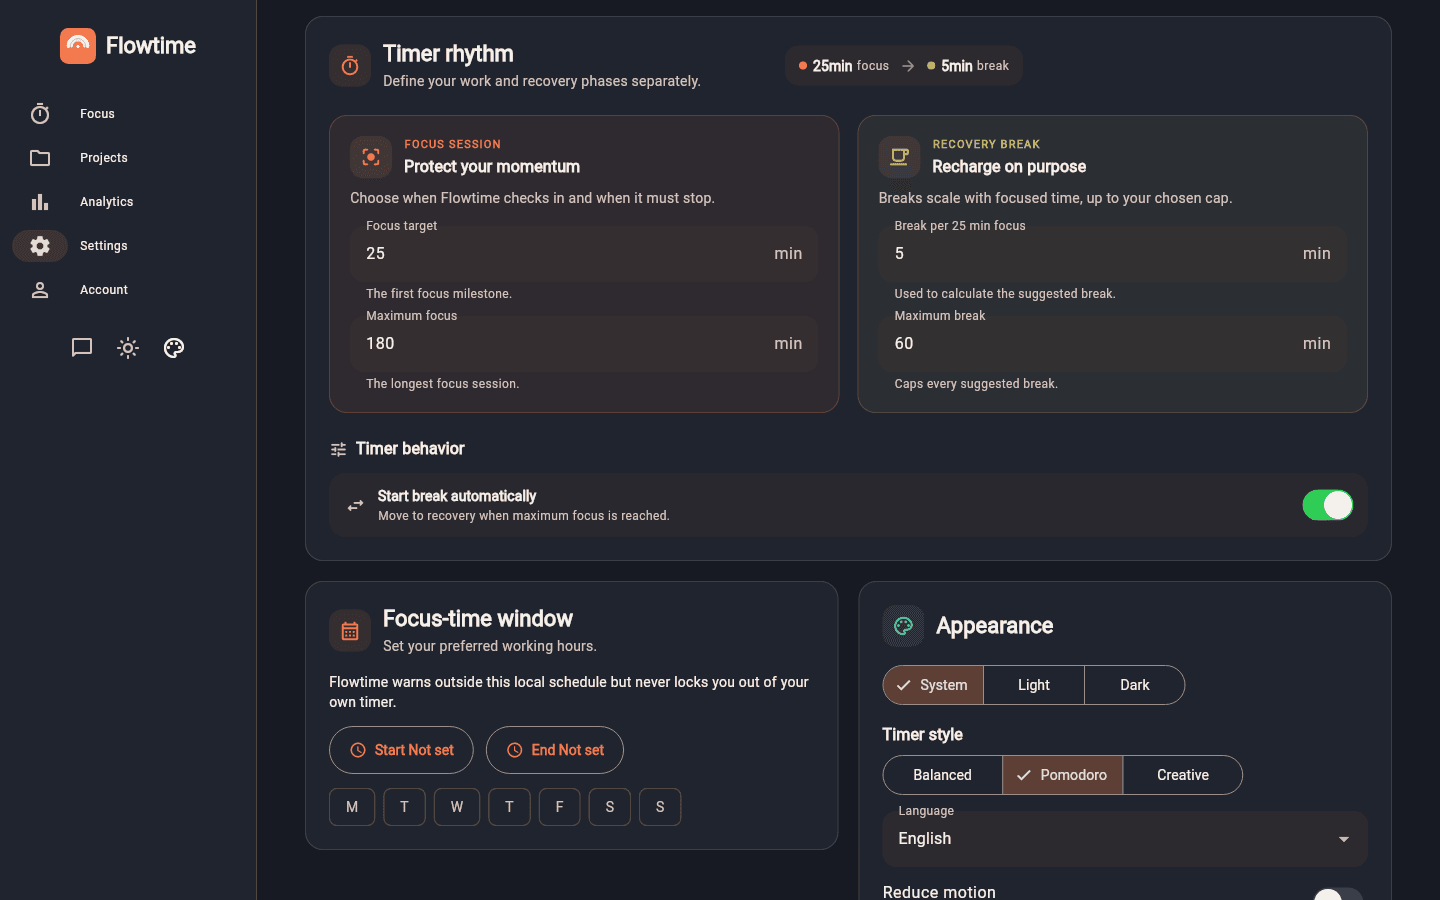This screenshot has width=1440, height=900.
Task: Click the Flowtime brand name
Action: tap(151, 46)
